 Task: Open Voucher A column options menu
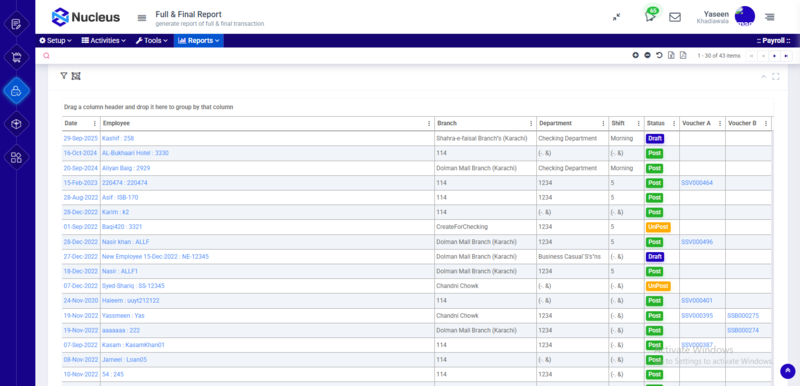pyautogui.click(x=720, y=123)
